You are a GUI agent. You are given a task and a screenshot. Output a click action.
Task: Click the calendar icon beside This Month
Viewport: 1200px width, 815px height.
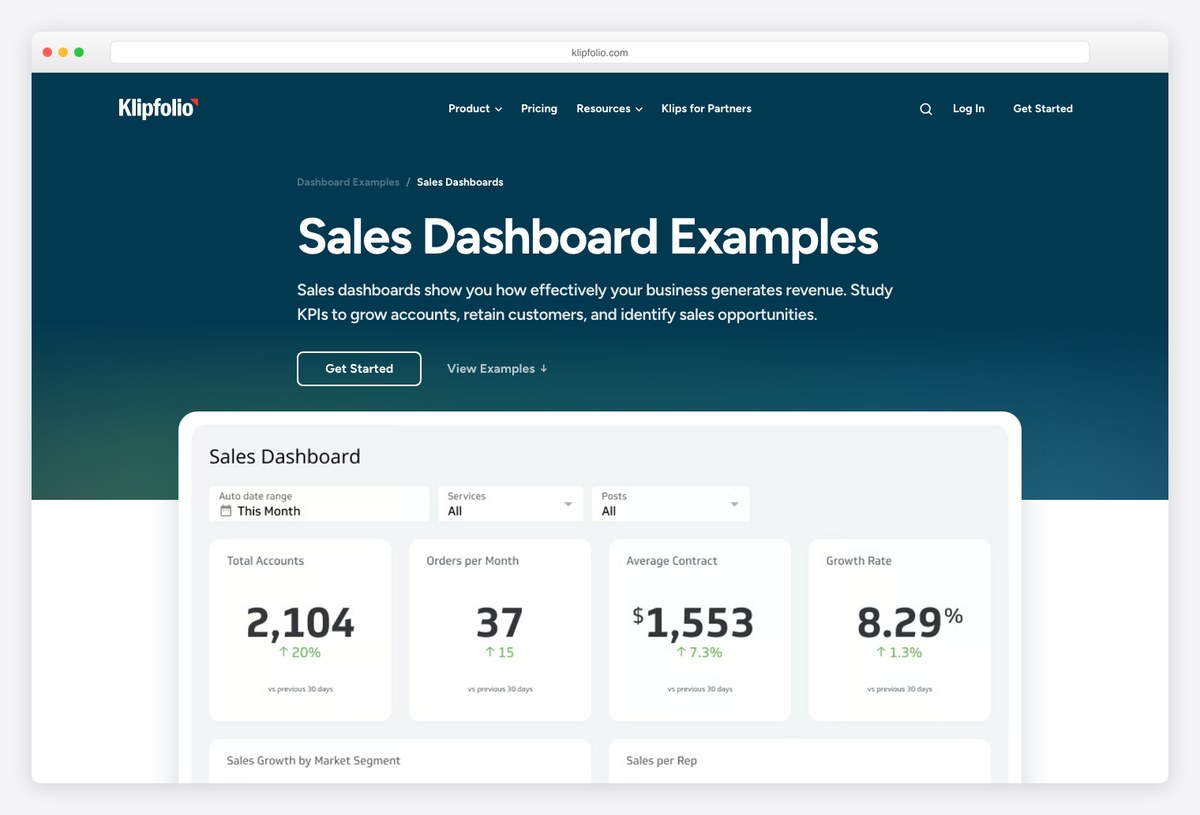click(x=226, y=511)
